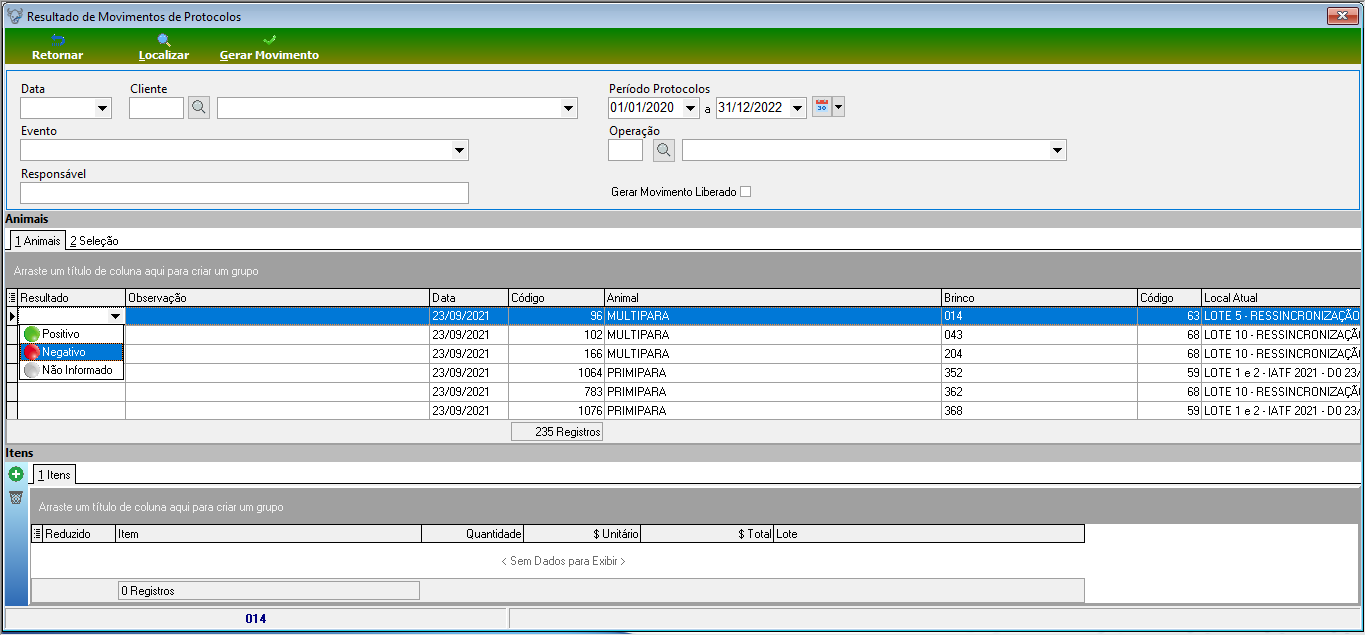Open the Cliente name dropdown

pos(569,108)
